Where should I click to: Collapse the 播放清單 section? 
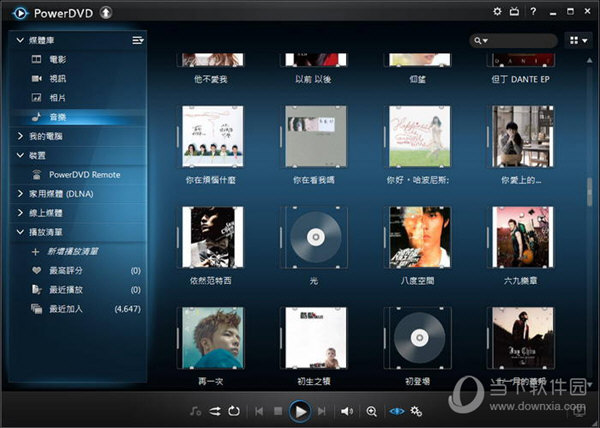click(20, 231)
